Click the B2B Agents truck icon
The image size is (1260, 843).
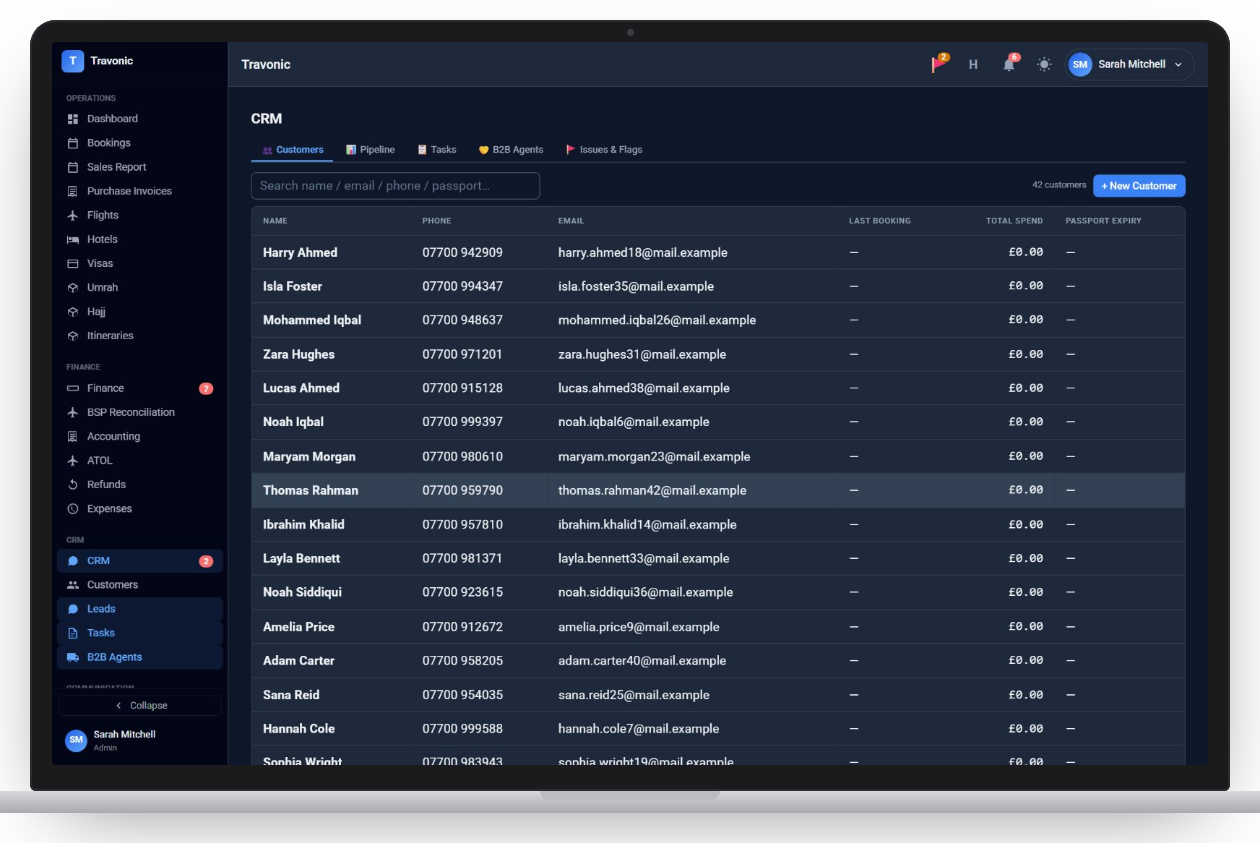coord(73,657)
